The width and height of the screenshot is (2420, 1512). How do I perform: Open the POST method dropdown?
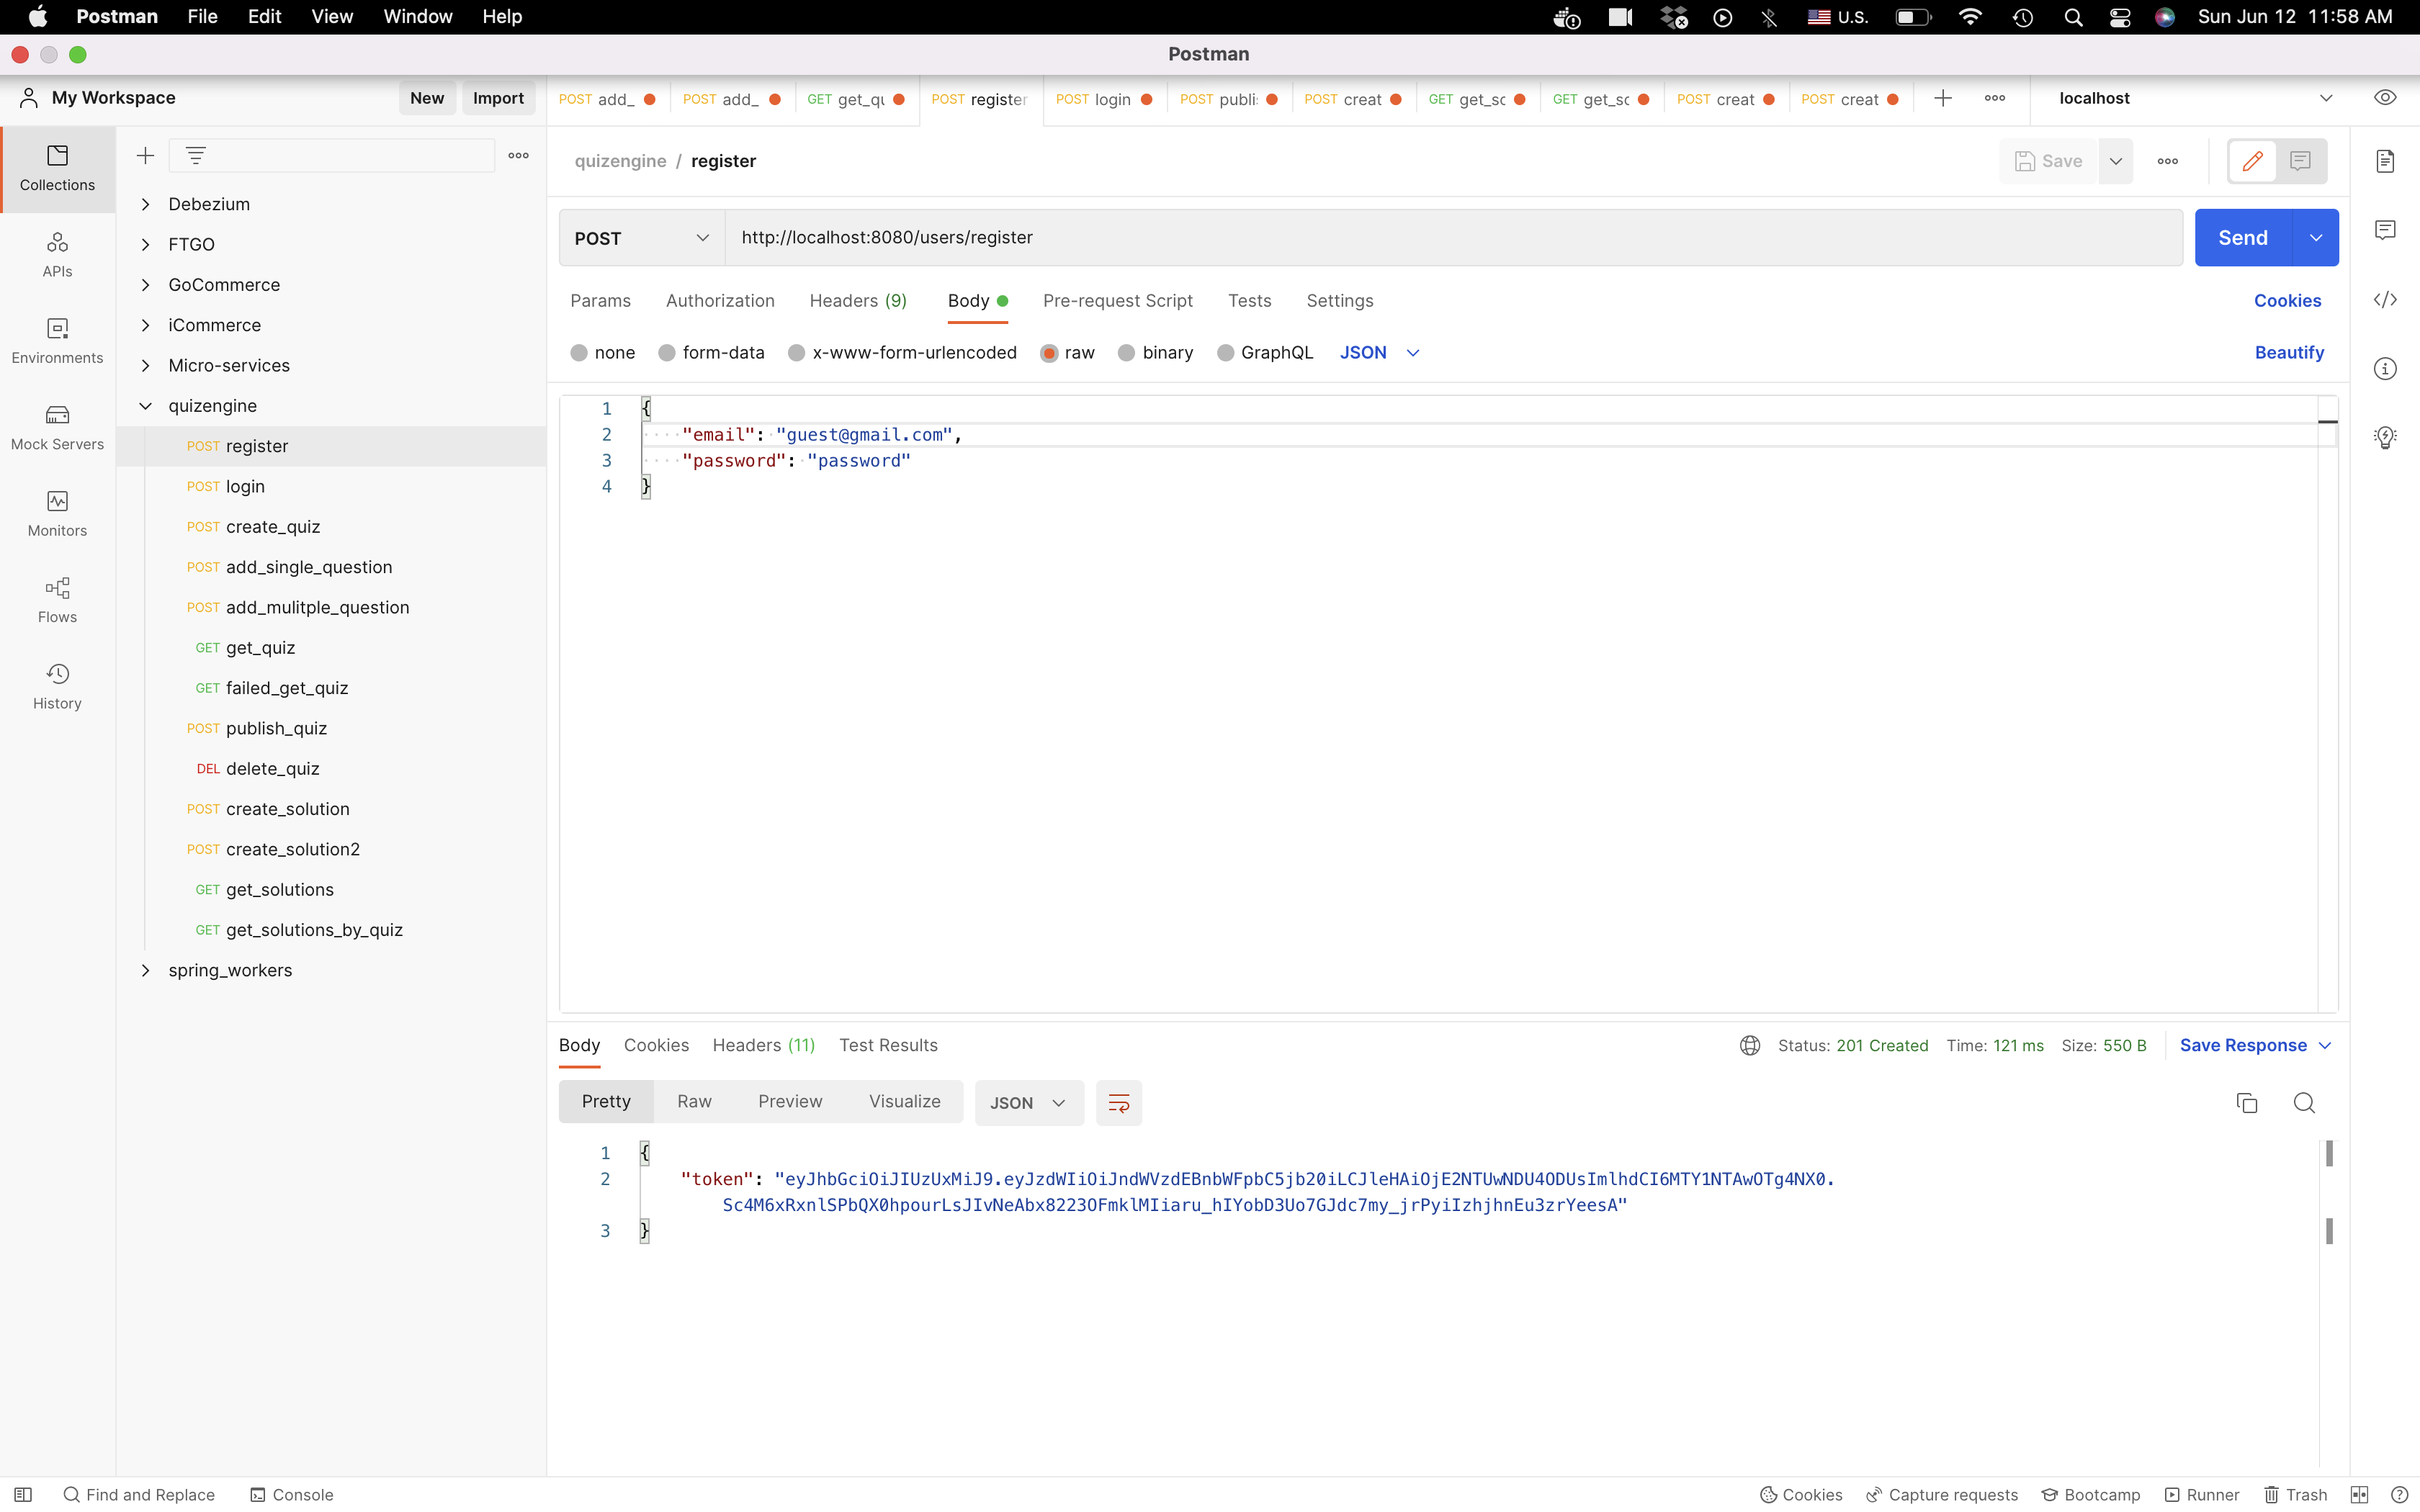tap(641, 238)
